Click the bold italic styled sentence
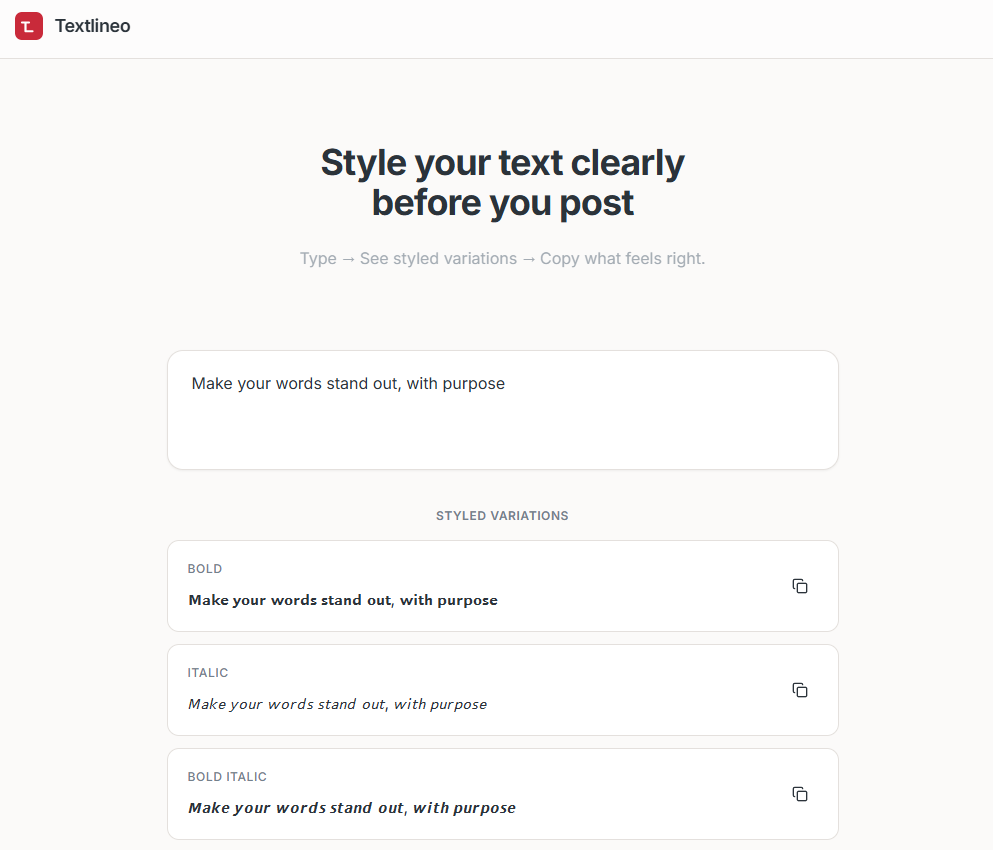Image resolution: width=993 pixels, height=850 pixels. pyautogui.click(x=351, y=807)
